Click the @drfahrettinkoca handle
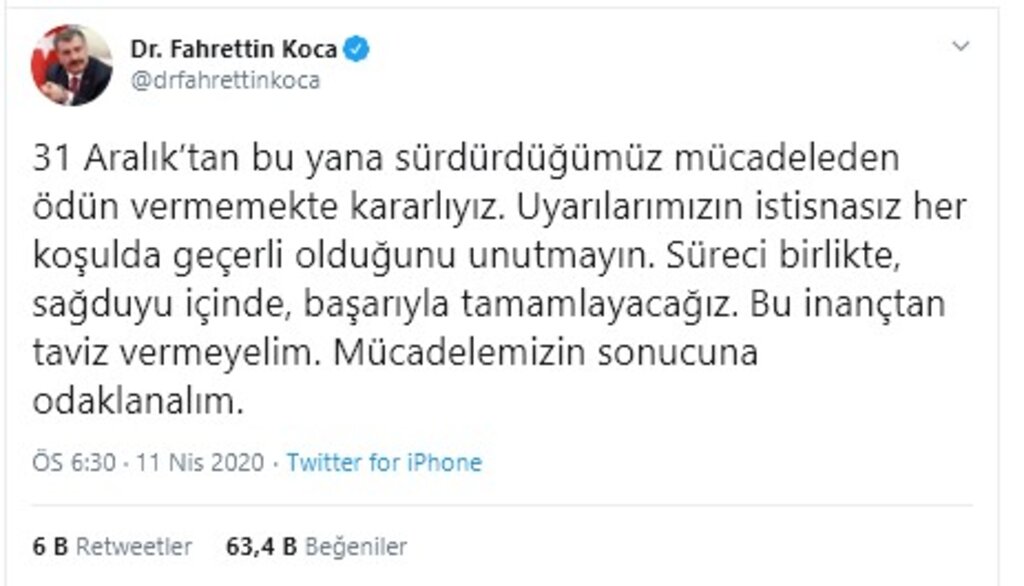Screen dimensions: 1024x586 [x=225, y=80]
